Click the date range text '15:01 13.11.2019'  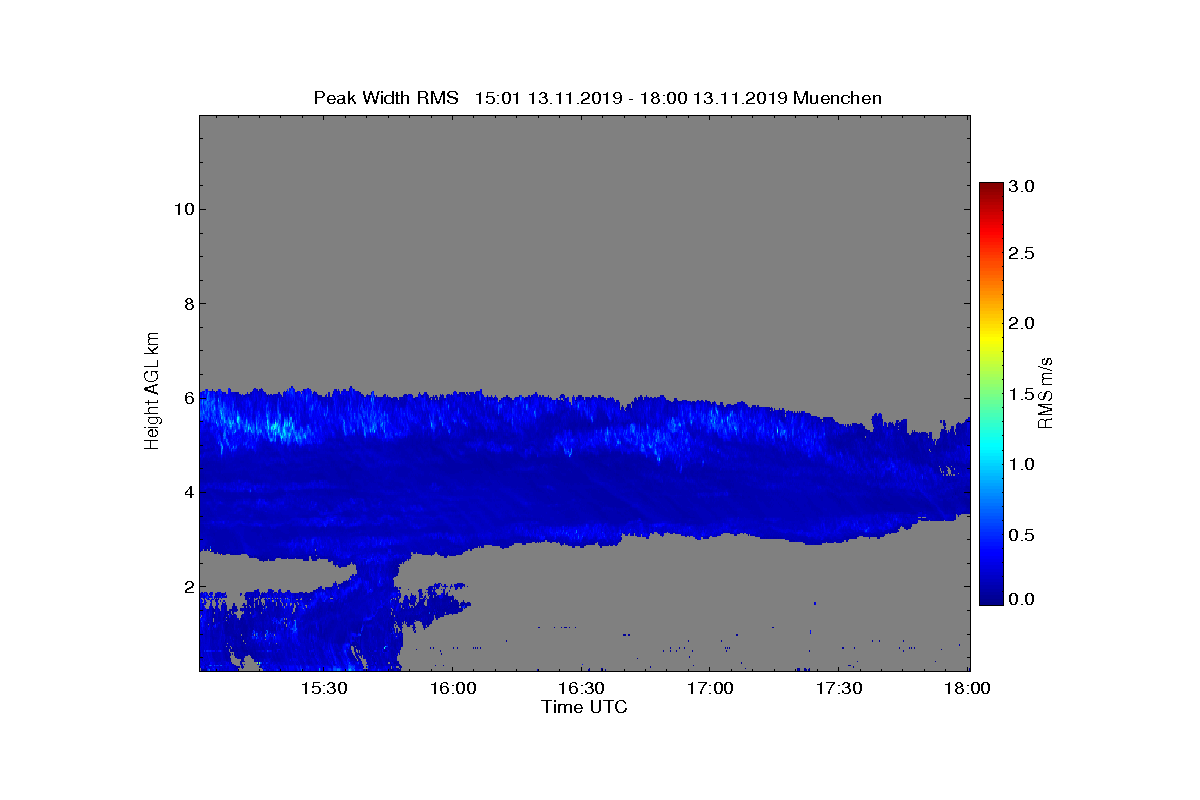pyautogui.click(x=549, y=98)
